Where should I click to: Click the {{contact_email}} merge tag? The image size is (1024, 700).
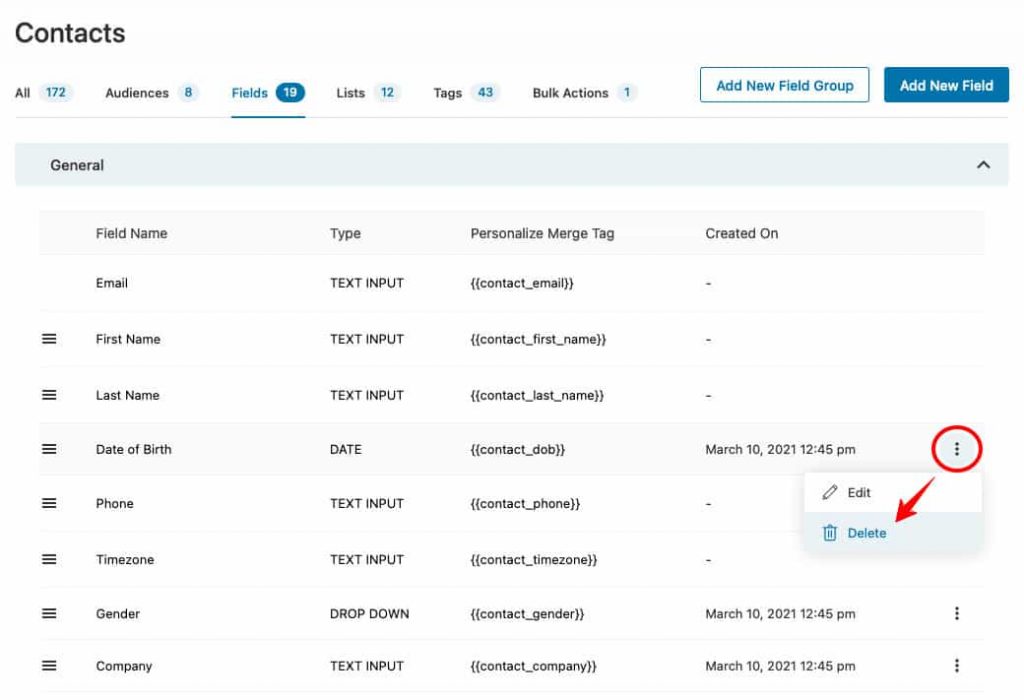click(x=522, y=283)
